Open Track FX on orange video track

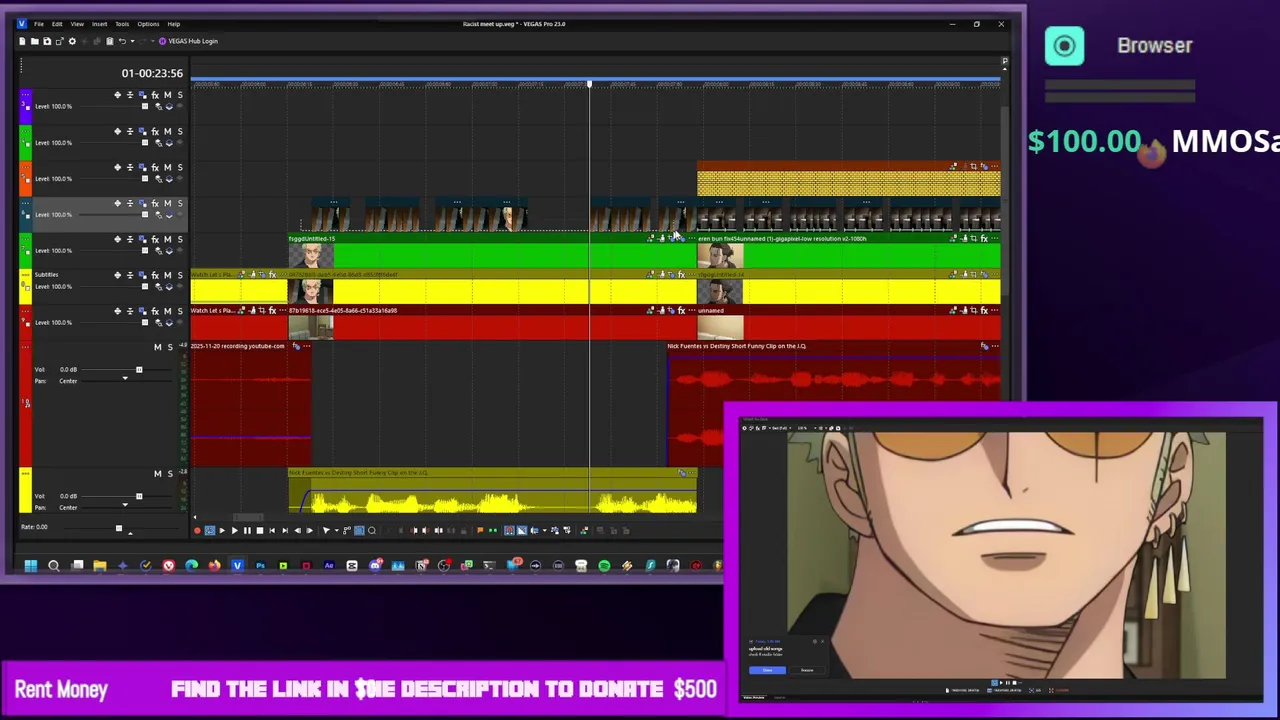(155, 167)
